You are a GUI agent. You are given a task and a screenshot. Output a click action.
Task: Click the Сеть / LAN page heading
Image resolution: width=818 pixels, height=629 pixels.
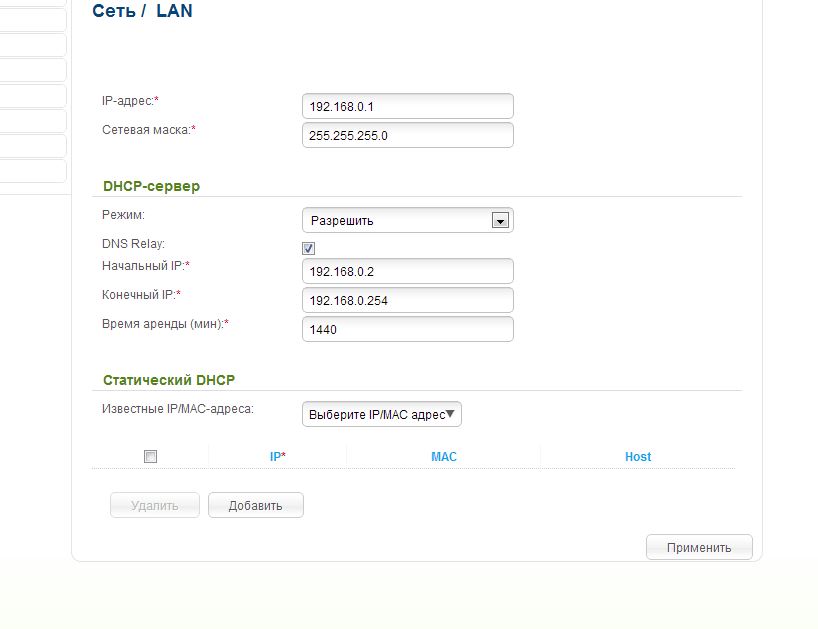coord(142,11)
